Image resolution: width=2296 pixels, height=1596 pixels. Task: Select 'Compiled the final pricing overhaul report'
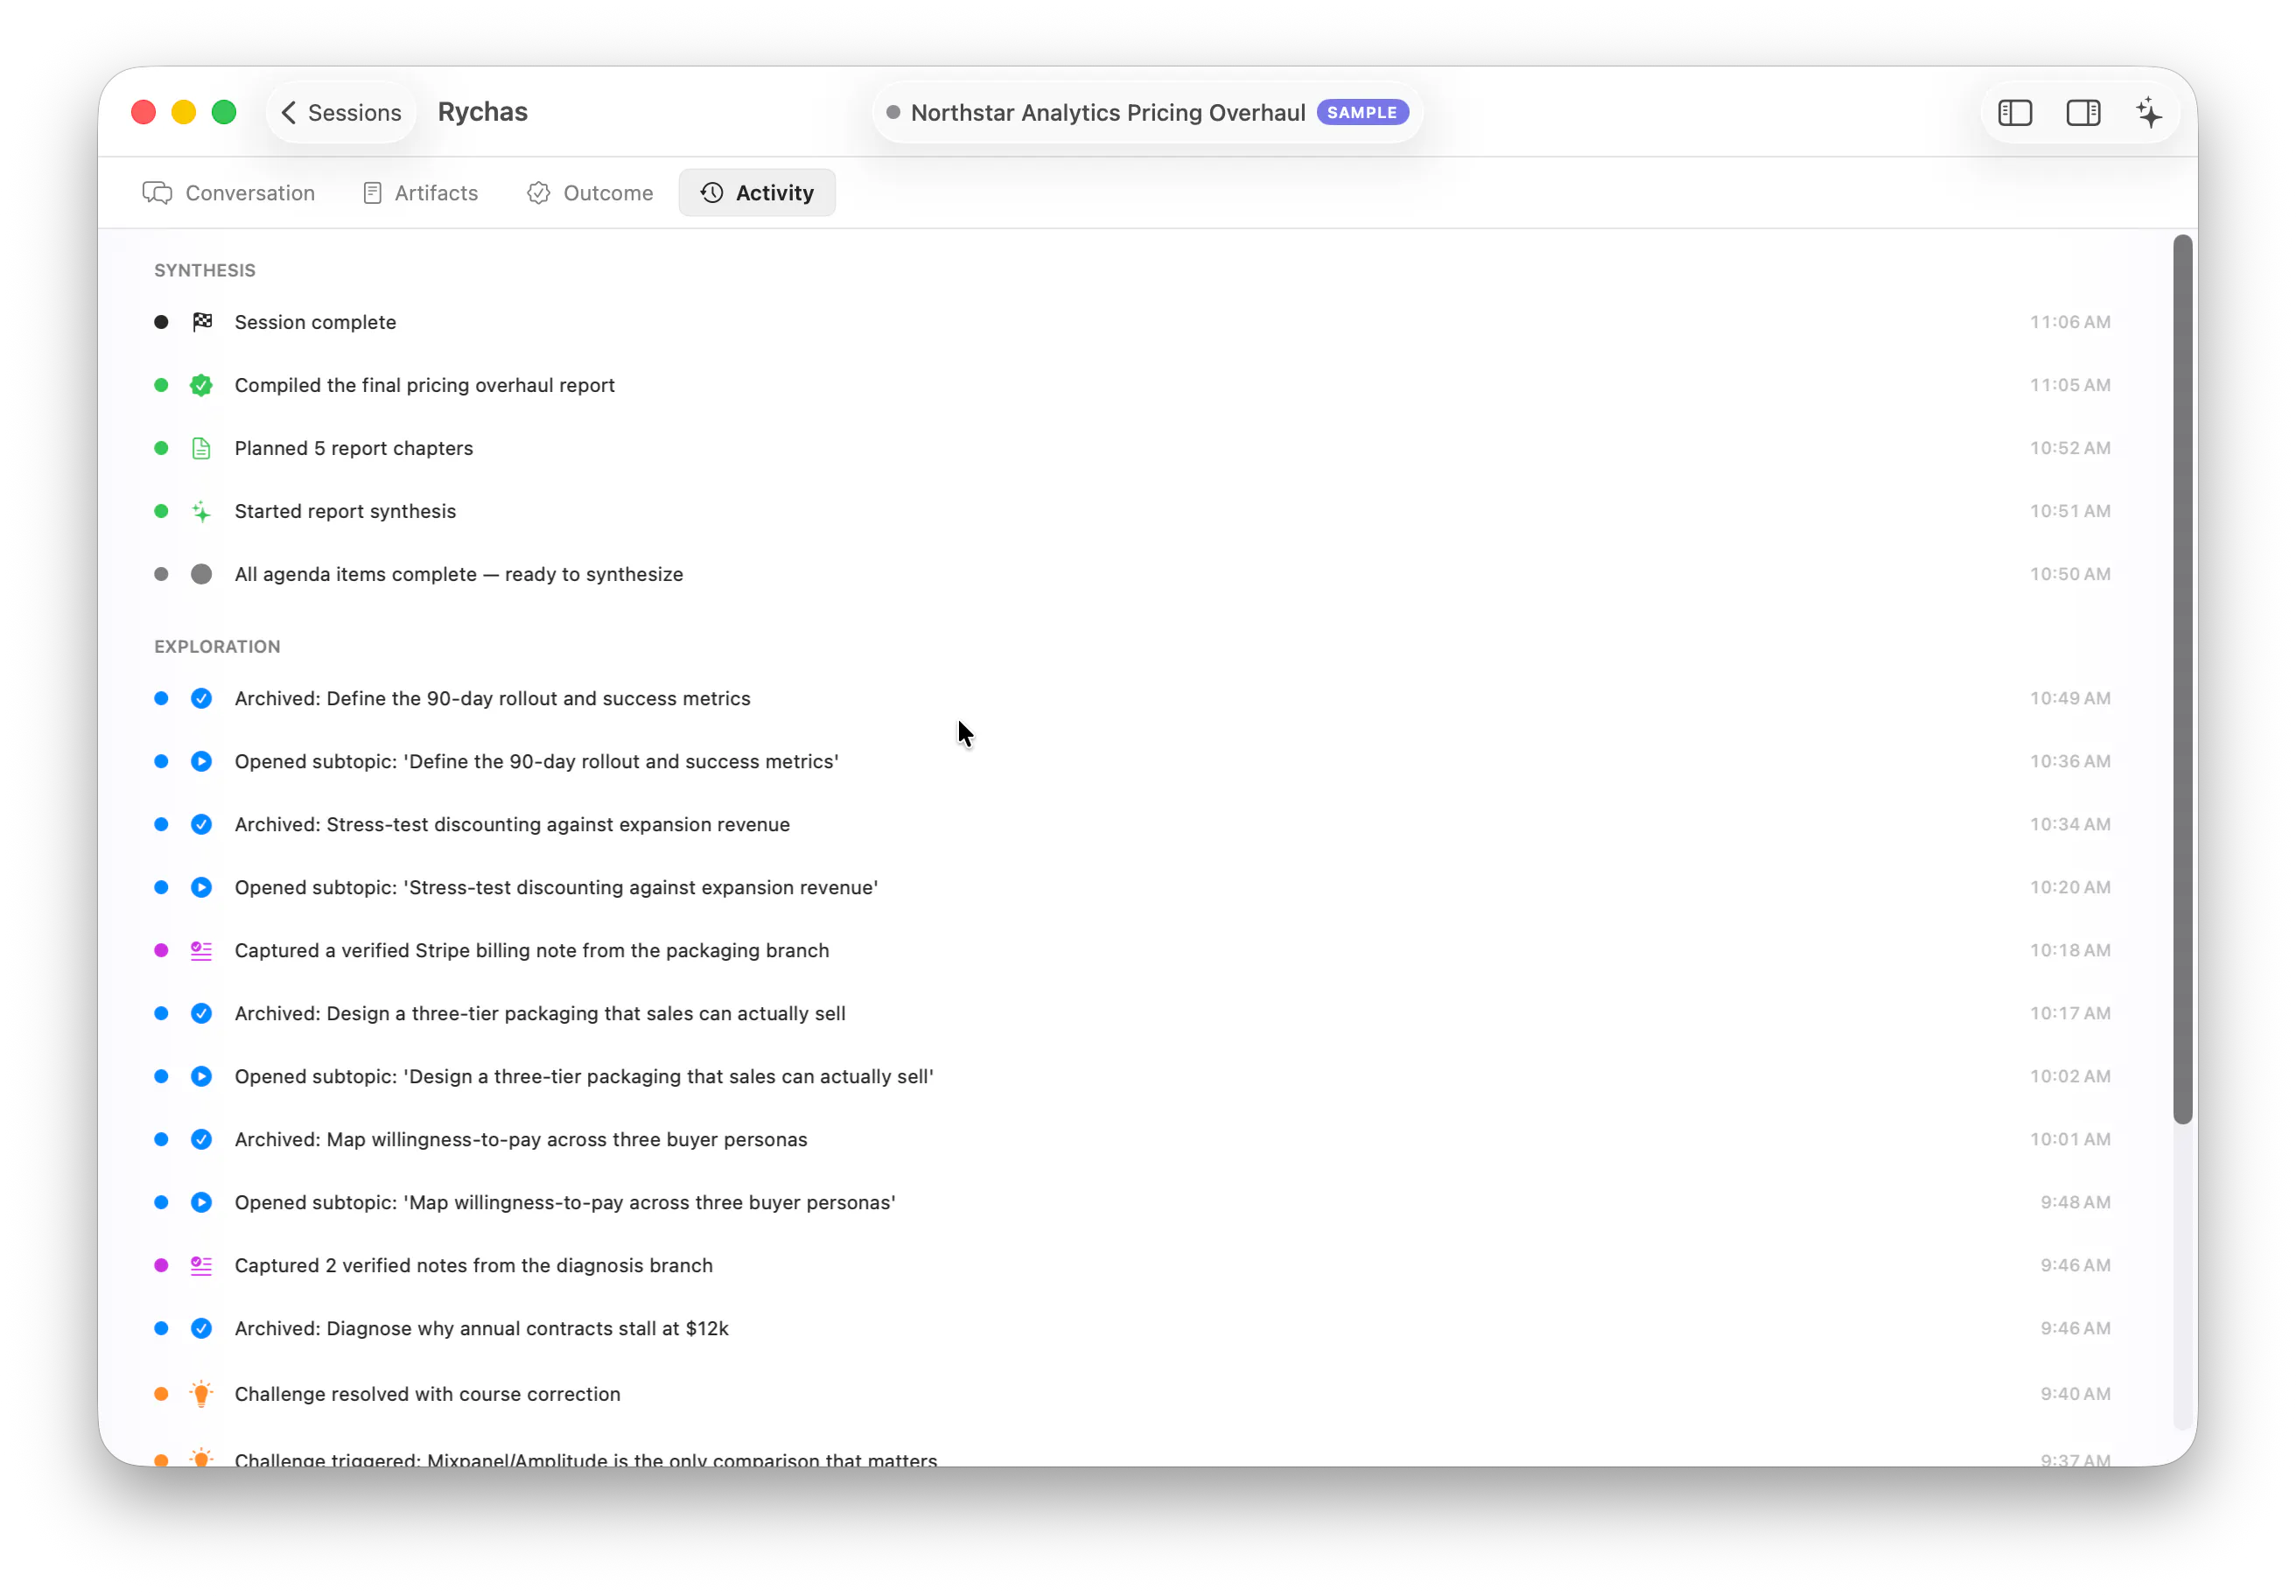[1134, 385]
